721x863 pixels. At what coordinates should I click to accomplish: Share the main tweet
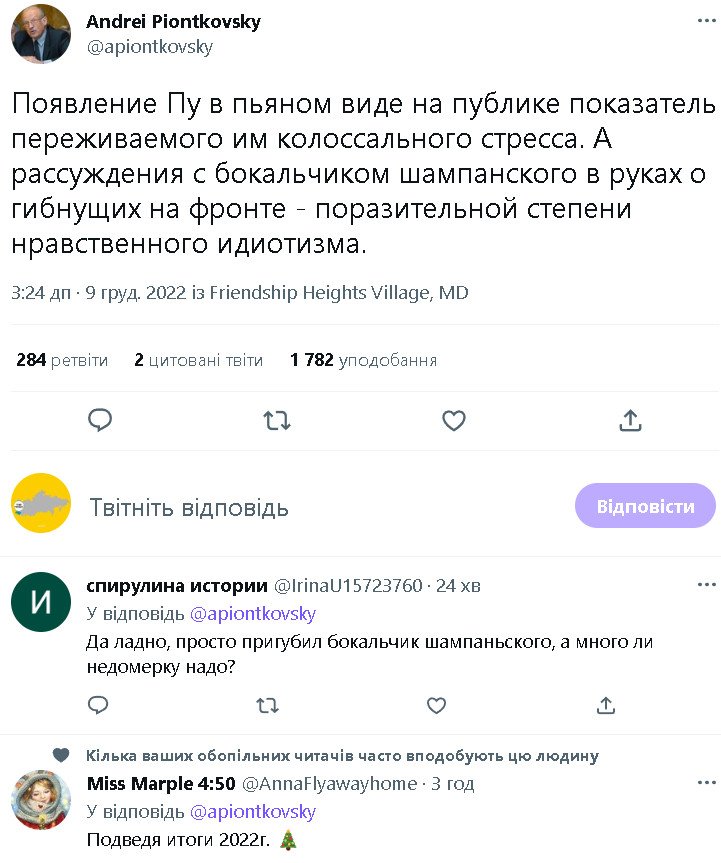point(630,420)
